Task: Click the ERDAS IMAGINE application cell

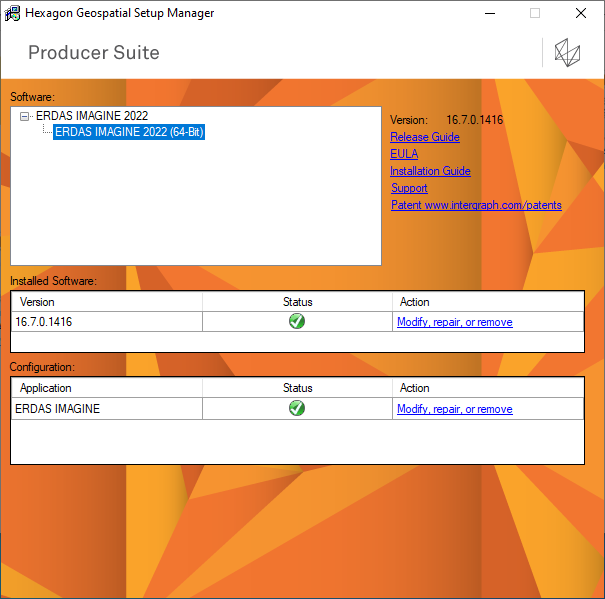Action: 107,408
